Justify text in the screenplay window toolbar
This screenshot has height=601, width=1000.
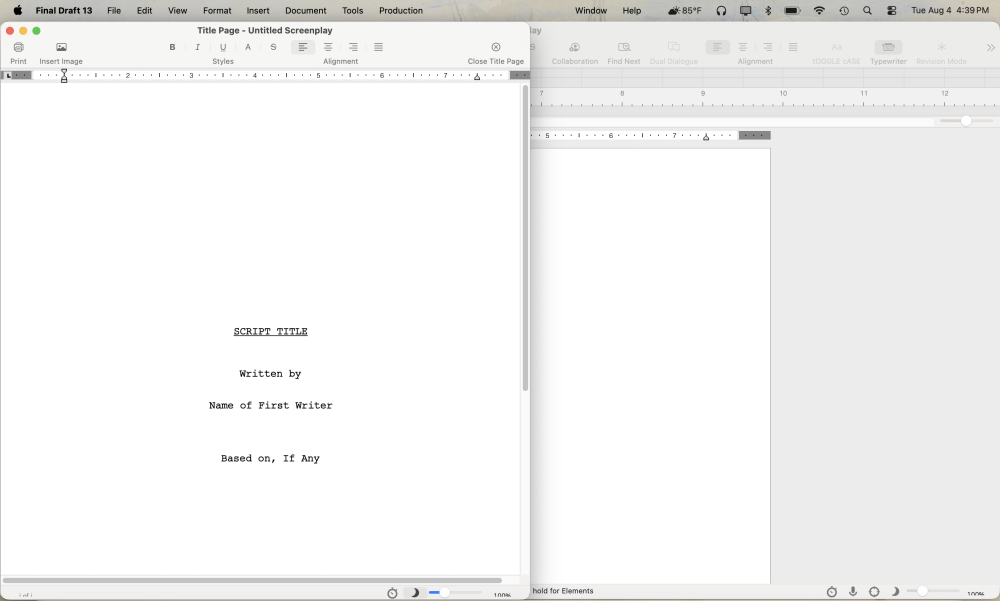click(793, 47)
